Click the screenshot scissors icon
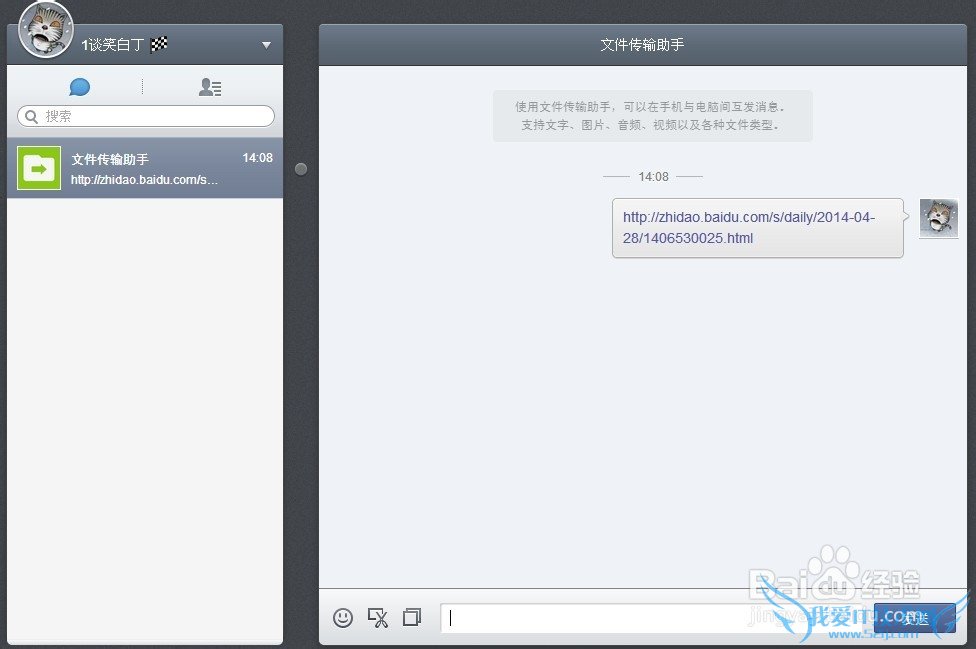 pyautogui.click(x=378, y=618)
